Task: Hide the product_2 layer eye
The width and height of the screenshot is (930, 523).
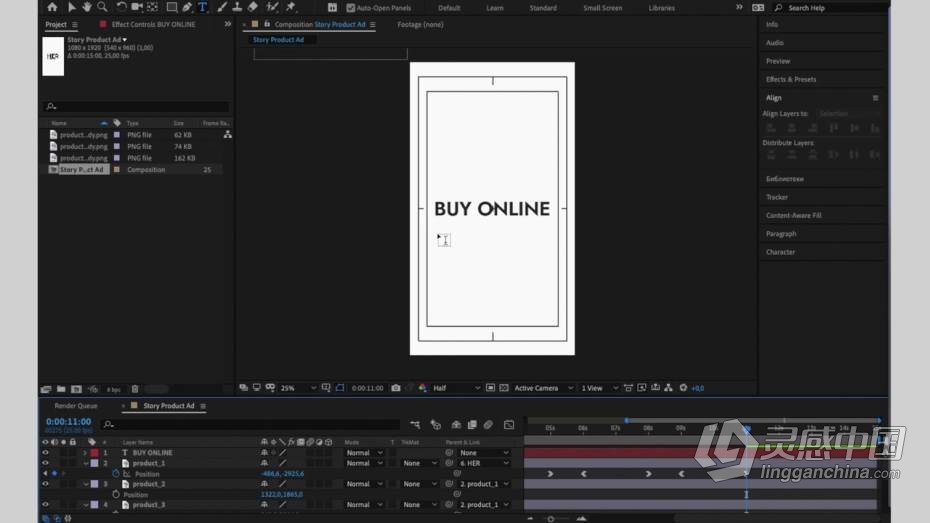Action: point(45,484)
